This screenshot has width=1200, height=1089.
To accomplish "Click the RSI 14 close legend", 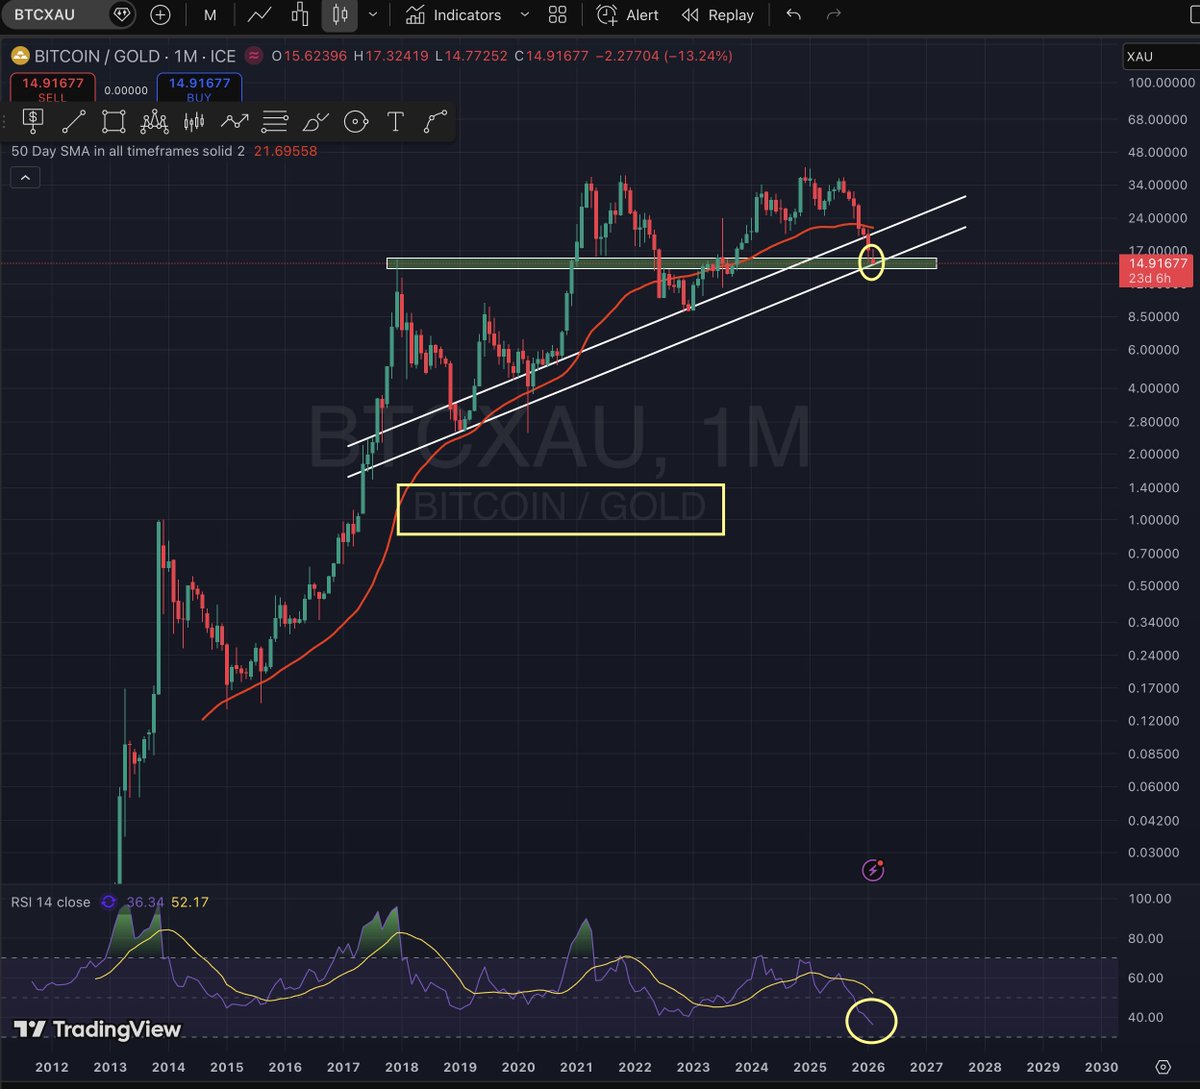I will (x=50, y=902).
